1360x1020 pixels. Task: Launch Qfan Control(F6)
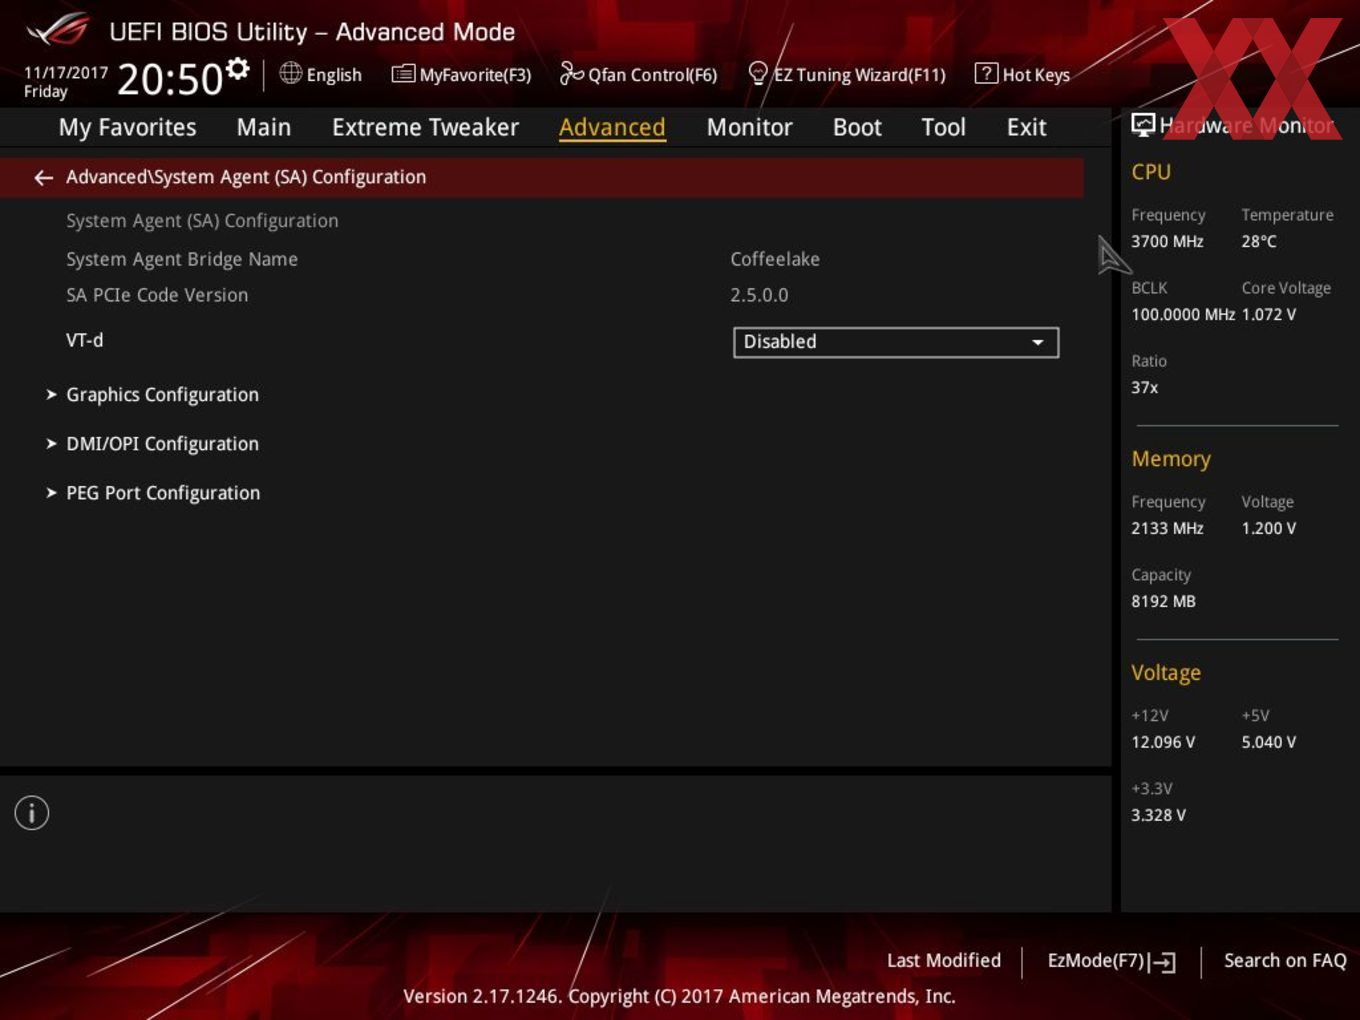coord(638,74)
